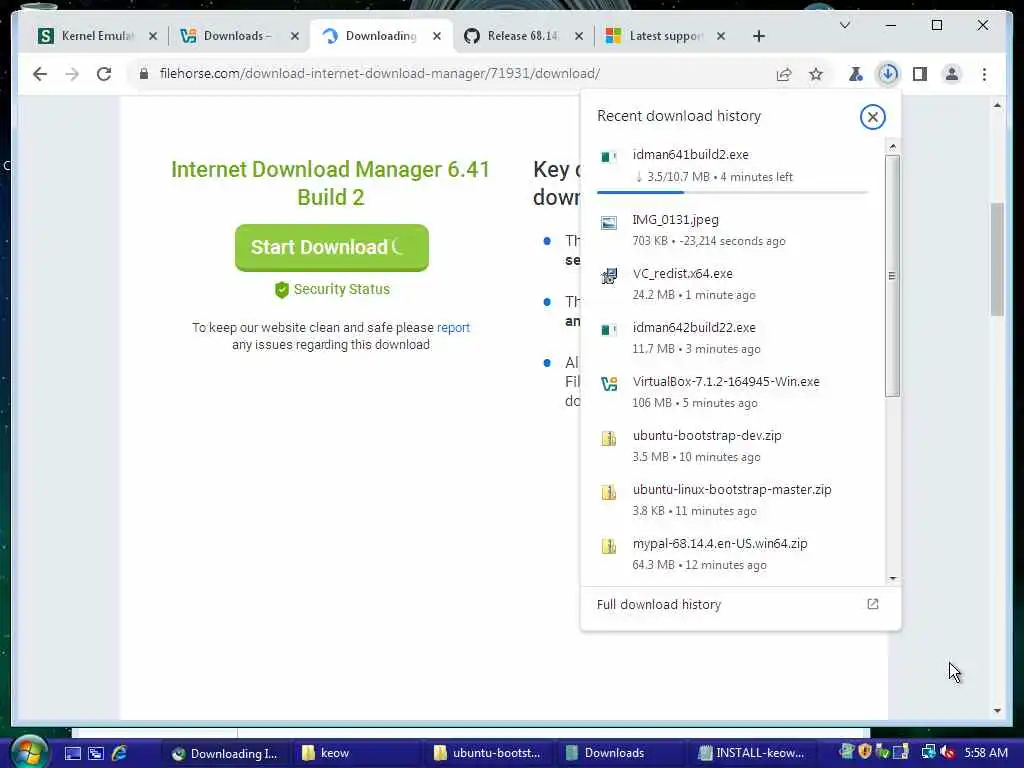Switch to the INSTALL-keow... taskbar button

click(x=753, y=753)
